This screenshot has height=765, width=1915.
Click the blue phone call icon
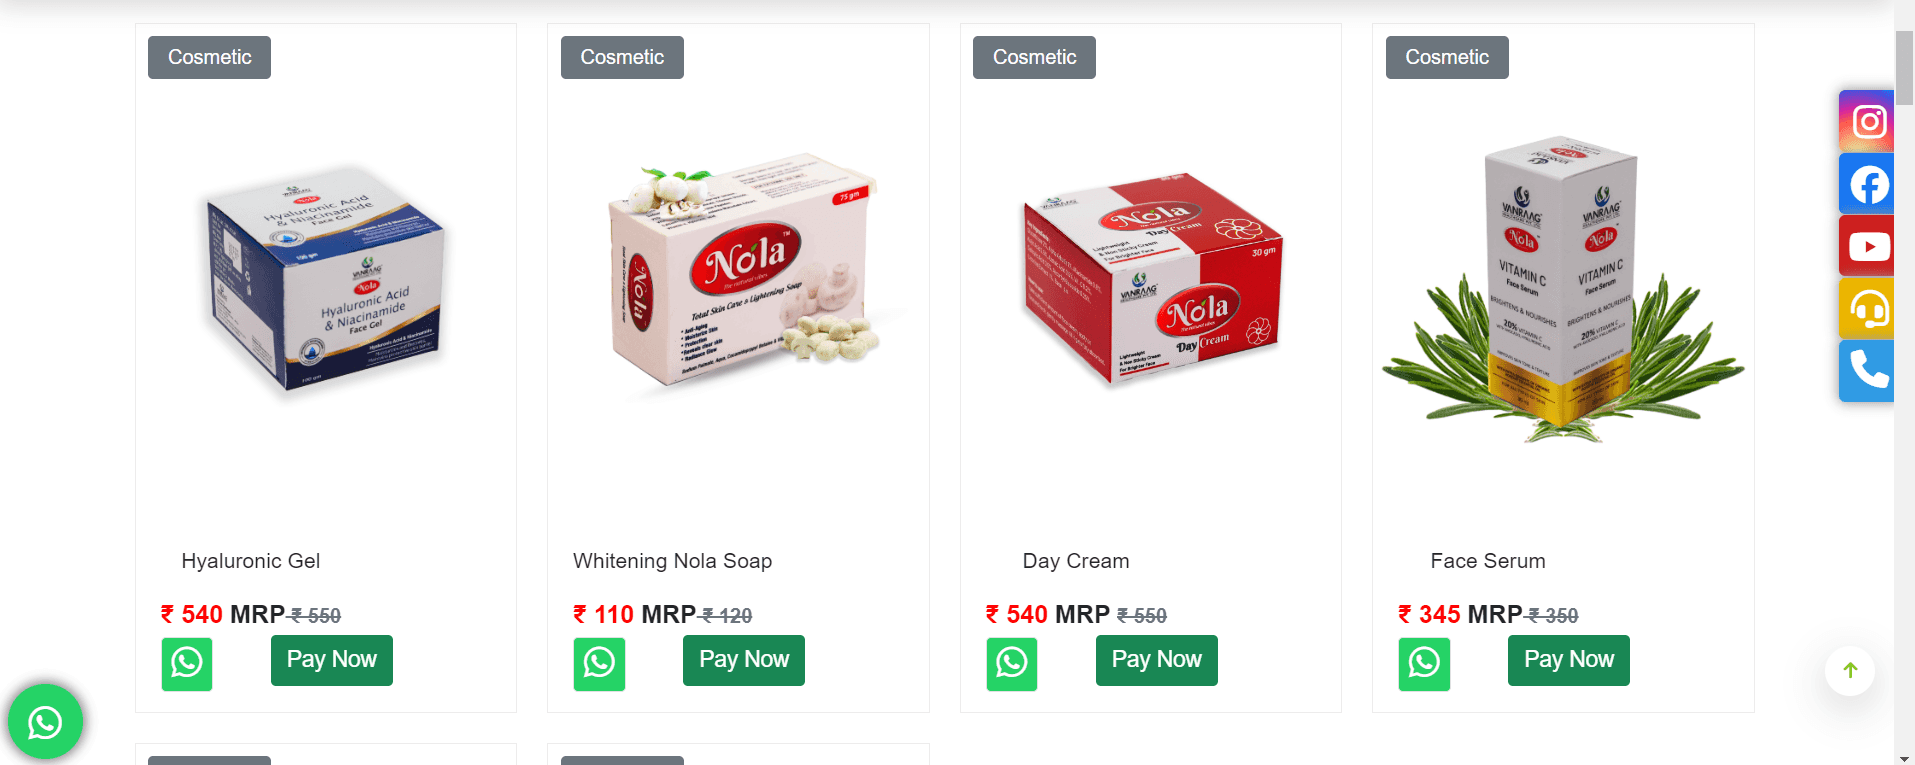(1867, 370)
